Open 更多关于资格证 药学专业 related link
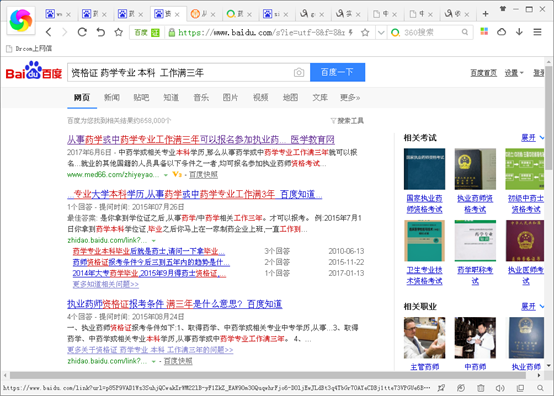Viewport: 554px width, 396px height. point(150,350)
